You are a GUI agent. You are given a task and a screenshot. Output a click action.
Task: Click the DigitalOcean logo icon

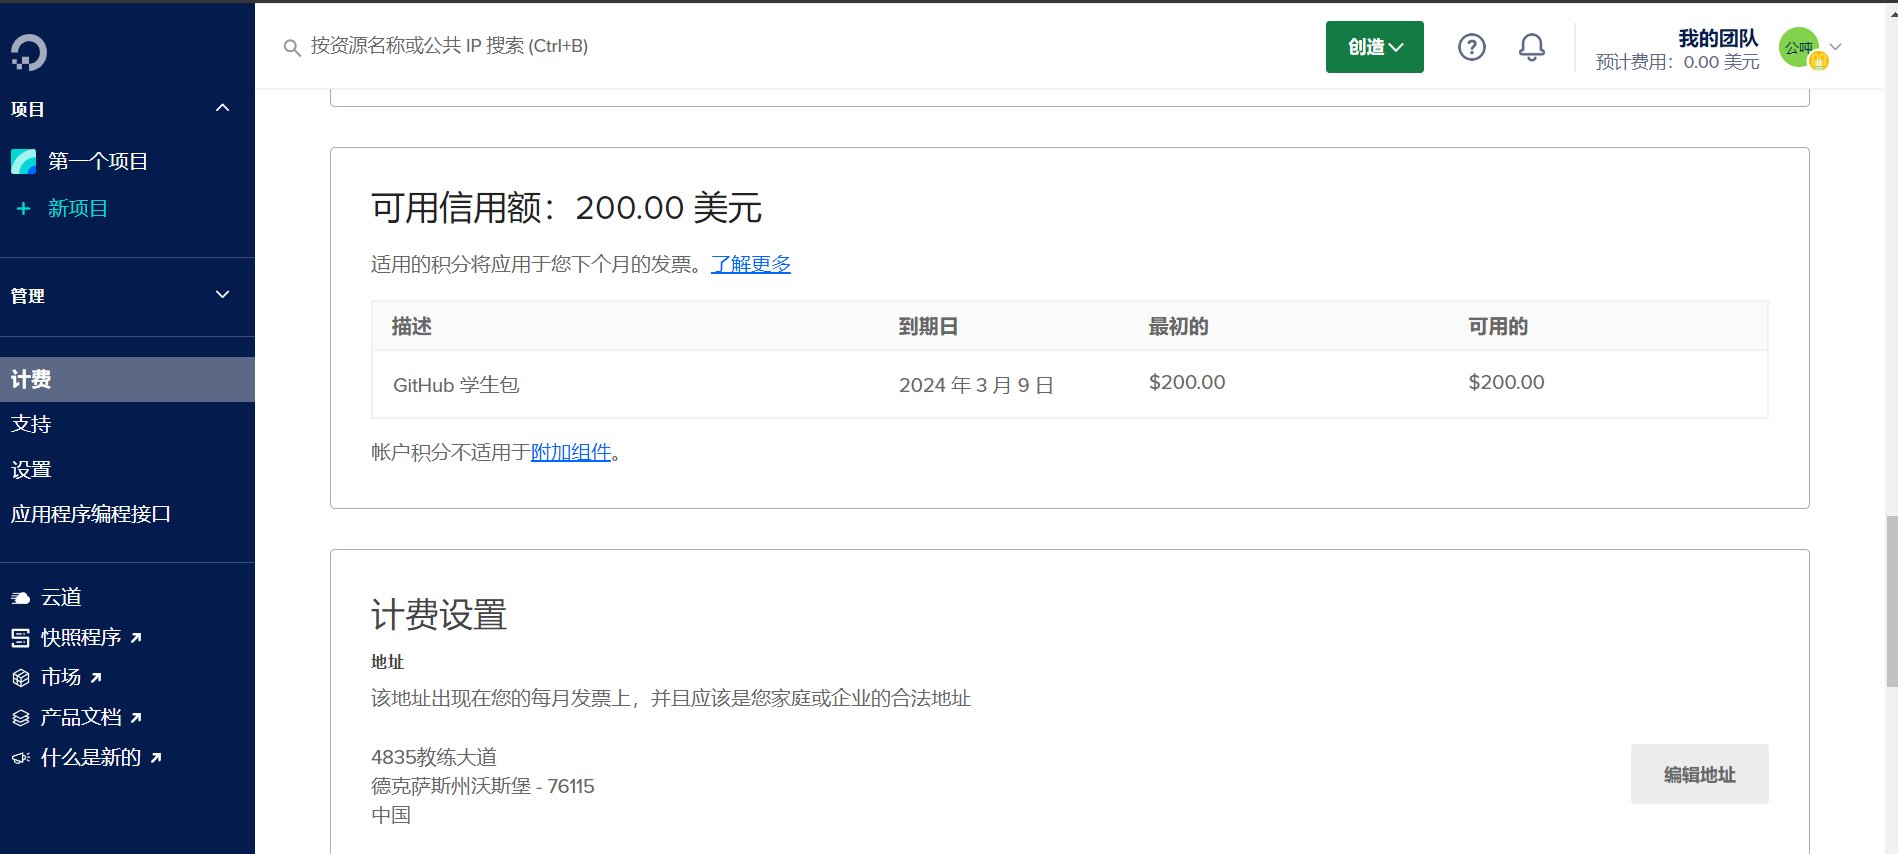29,52
